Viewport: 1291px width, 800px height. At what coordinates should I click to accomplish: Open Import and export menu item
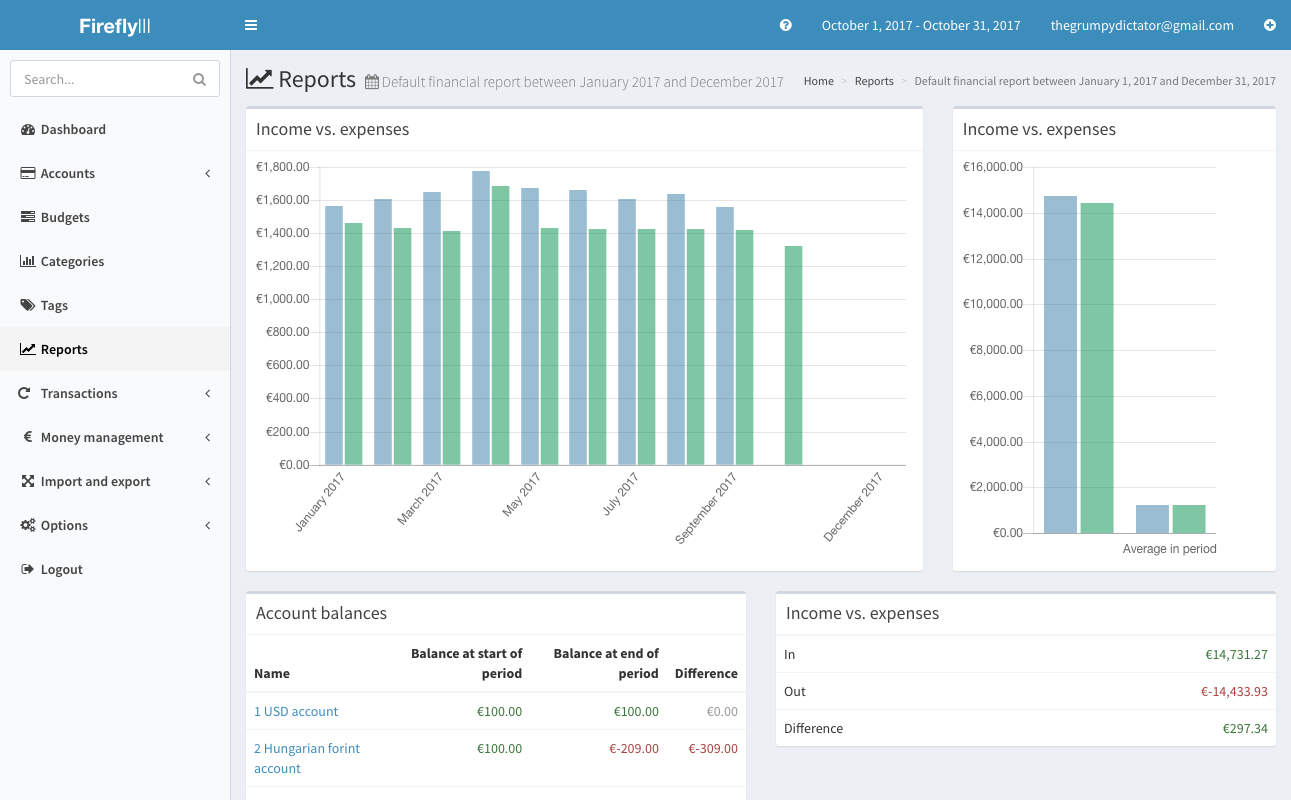pos(95,482)
